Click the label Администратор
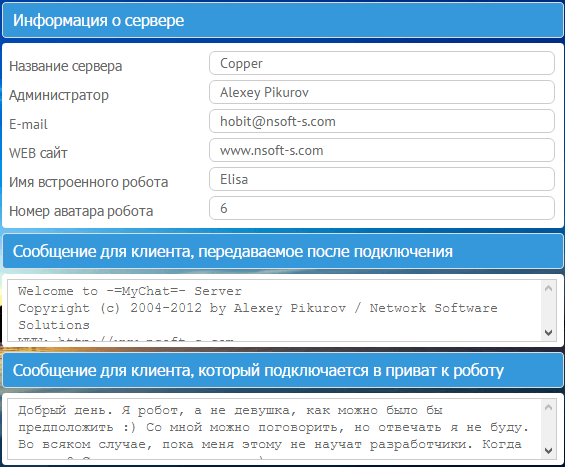Screen dimensions: 565x467 [x=59, y=95]
